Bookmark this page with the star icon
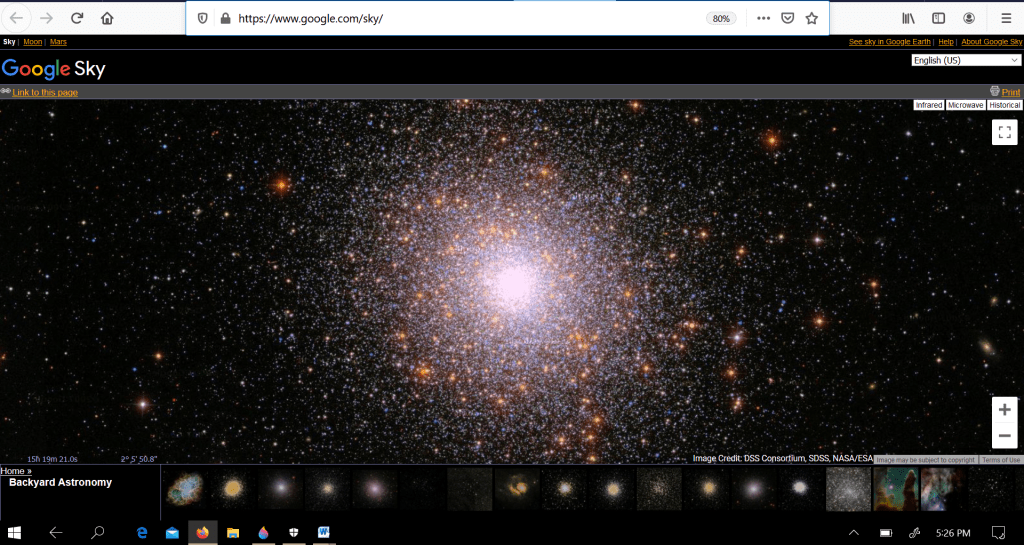Viewport: 1024px width, 545px height. [812, 18]
